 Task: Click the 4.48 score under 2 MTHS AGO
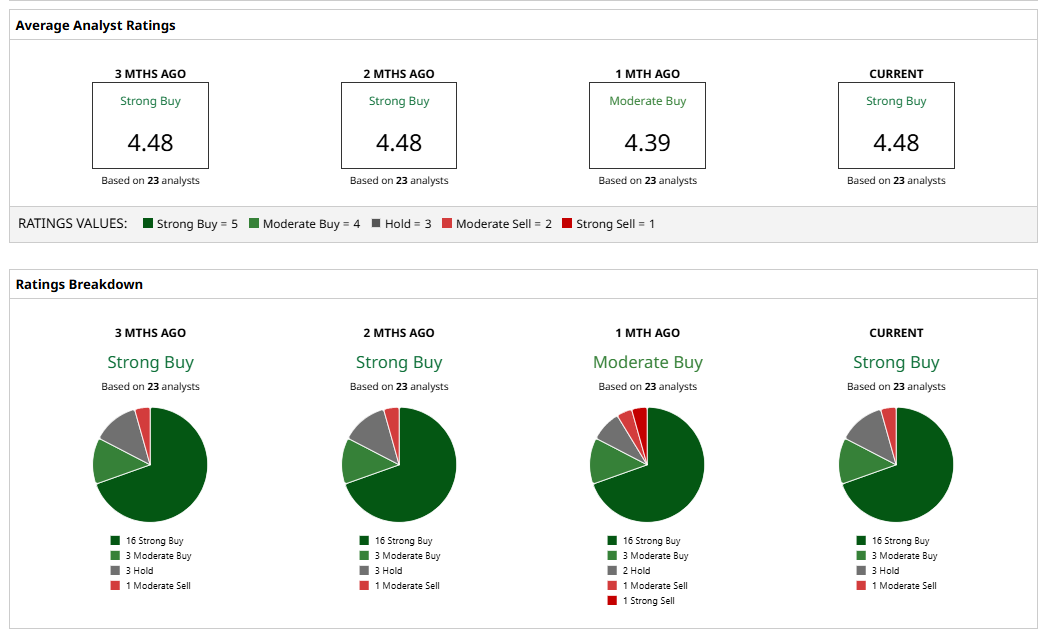[x=399, y=142]
